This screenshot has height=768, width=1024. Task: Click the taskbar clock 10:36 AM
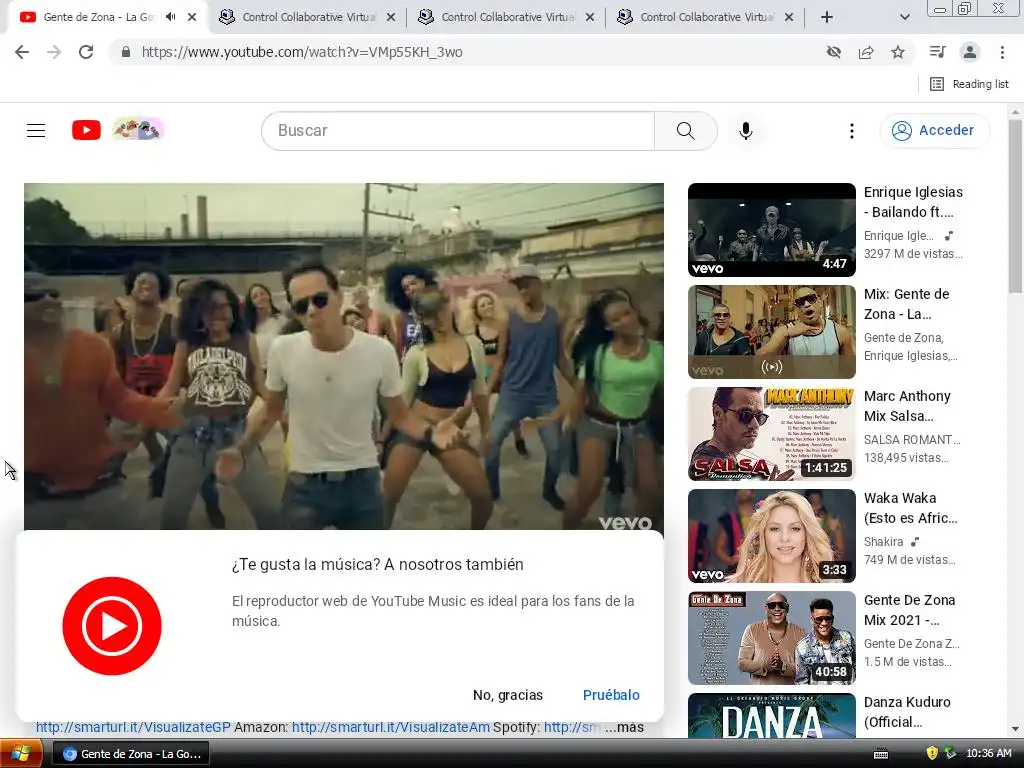coord(989,754)
